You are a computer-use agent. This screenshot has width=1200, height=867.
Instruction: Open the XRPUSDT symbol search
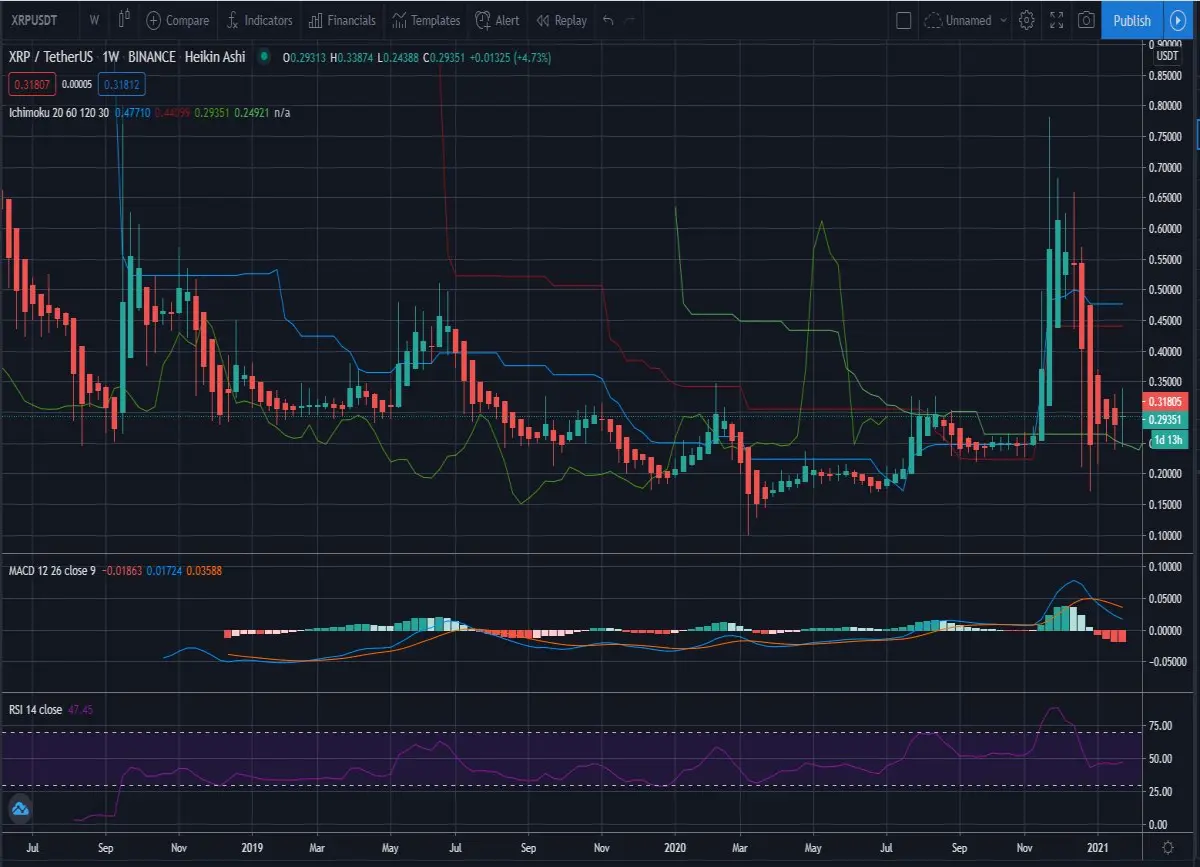tap(32, 20)
